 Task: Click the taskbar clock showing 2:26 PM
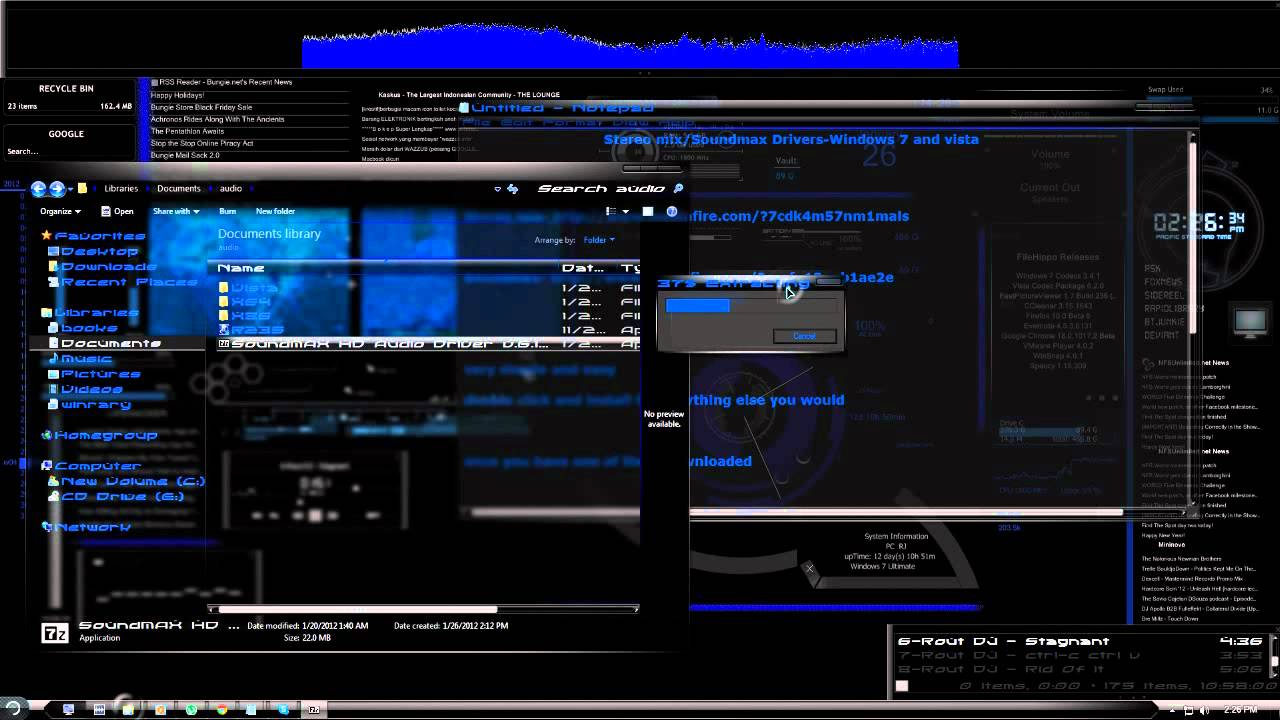pos(1240,710)
